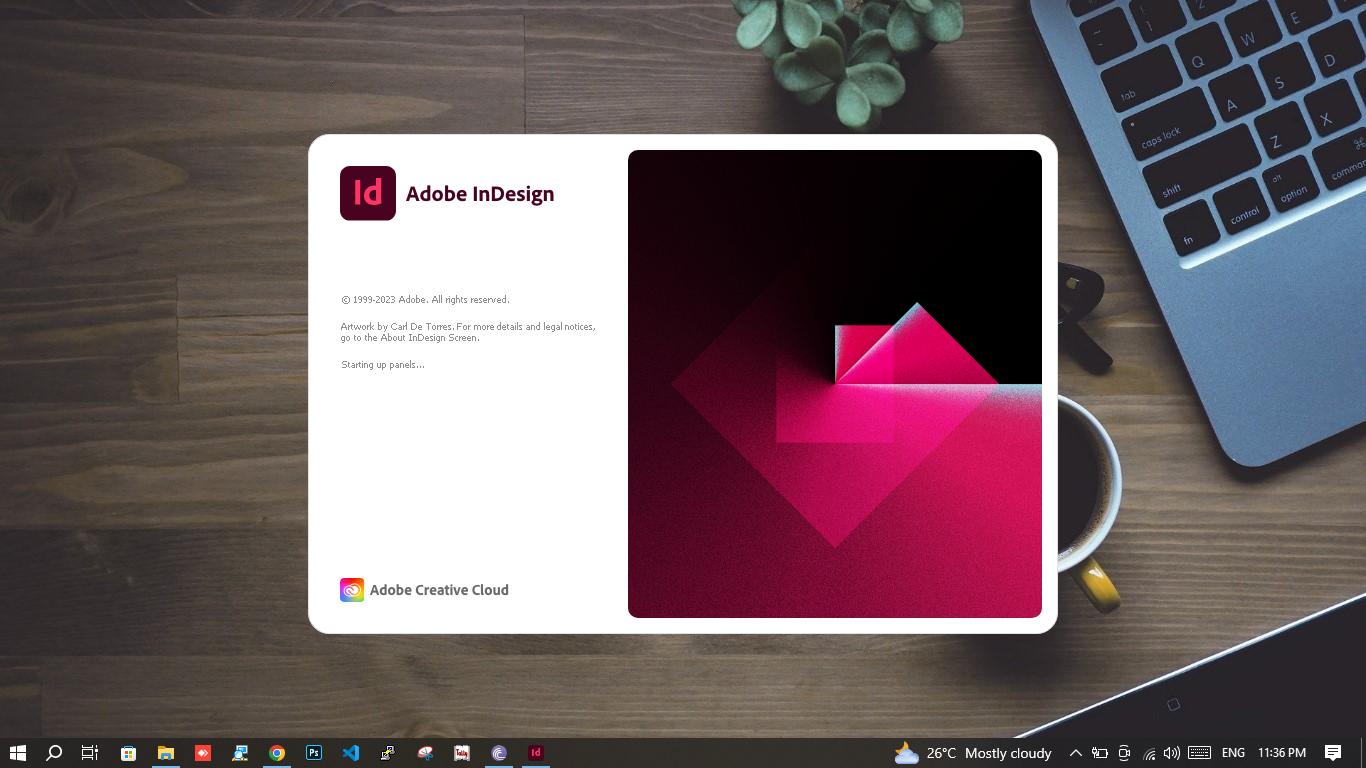Click the Id logo on splash screen
Image resolution: width=1366 pixels, height=768 pixels.
coord(368,193)
